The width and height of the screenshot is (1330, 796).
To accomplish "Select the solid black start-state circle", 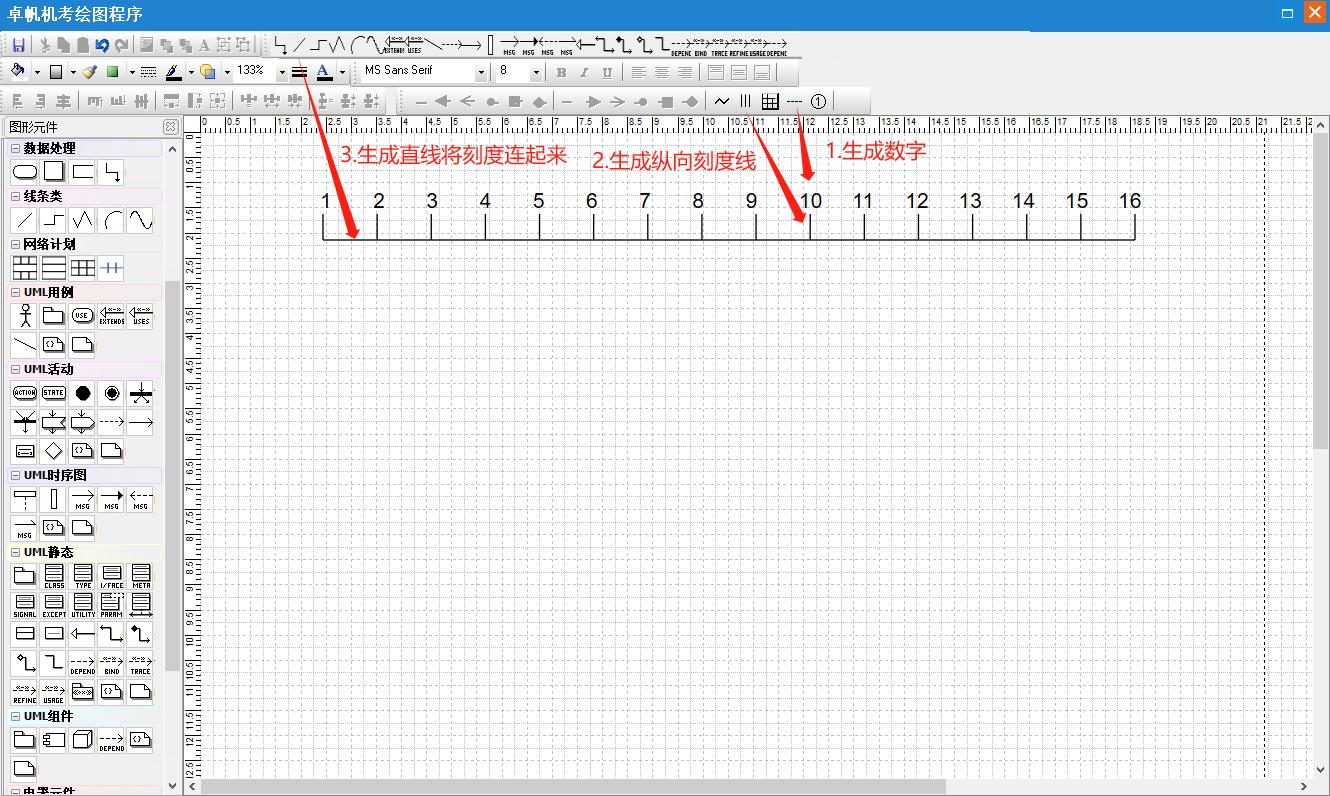I will coord(83,393).
